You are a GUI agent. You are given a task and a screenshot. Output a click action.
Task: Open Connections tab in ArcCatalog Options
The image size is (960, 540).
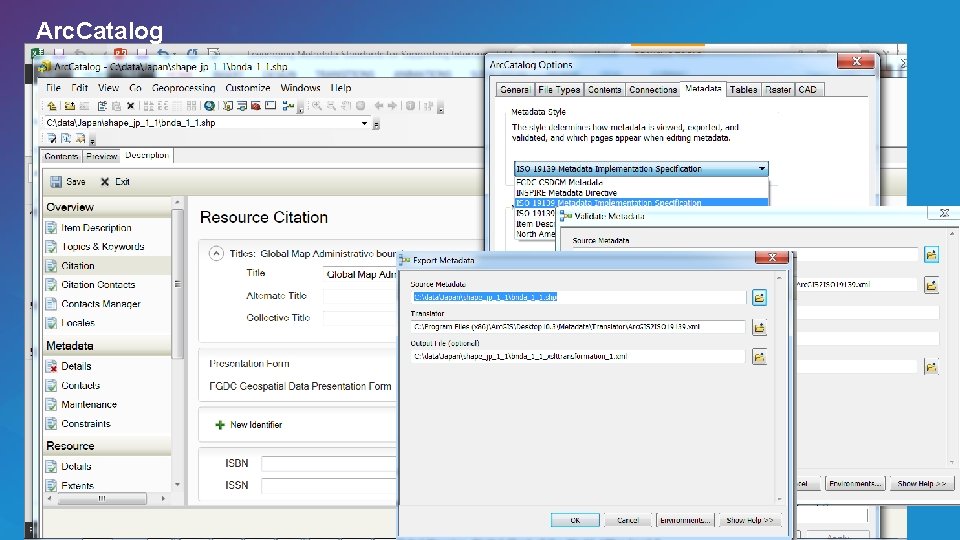[x=653, y=89]
